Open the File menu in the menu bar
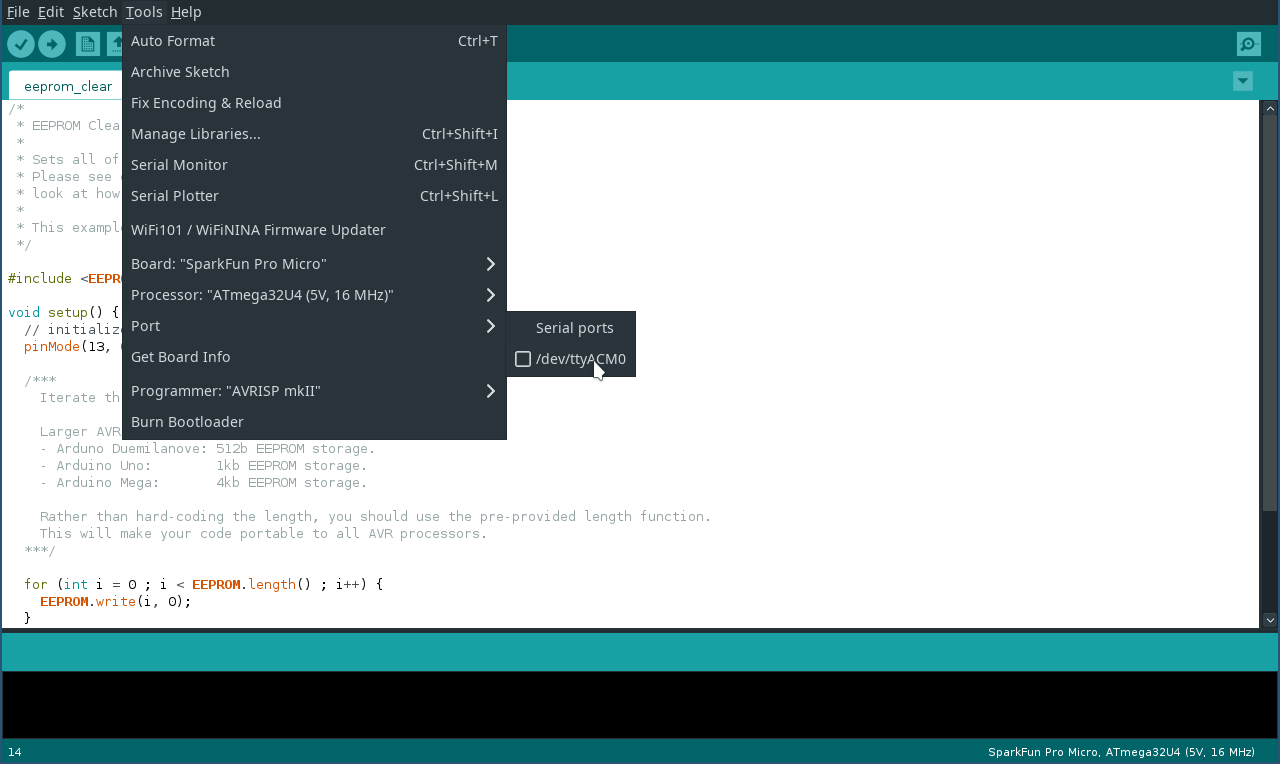1280x764 pixels. [x=18, y=12]
